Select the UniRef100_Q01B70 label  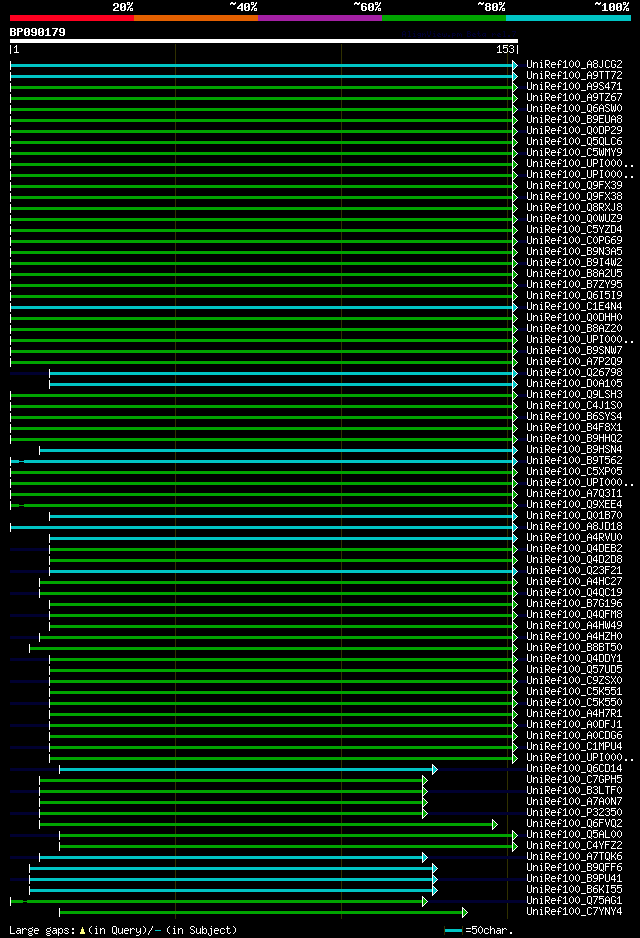click(574, 516)
